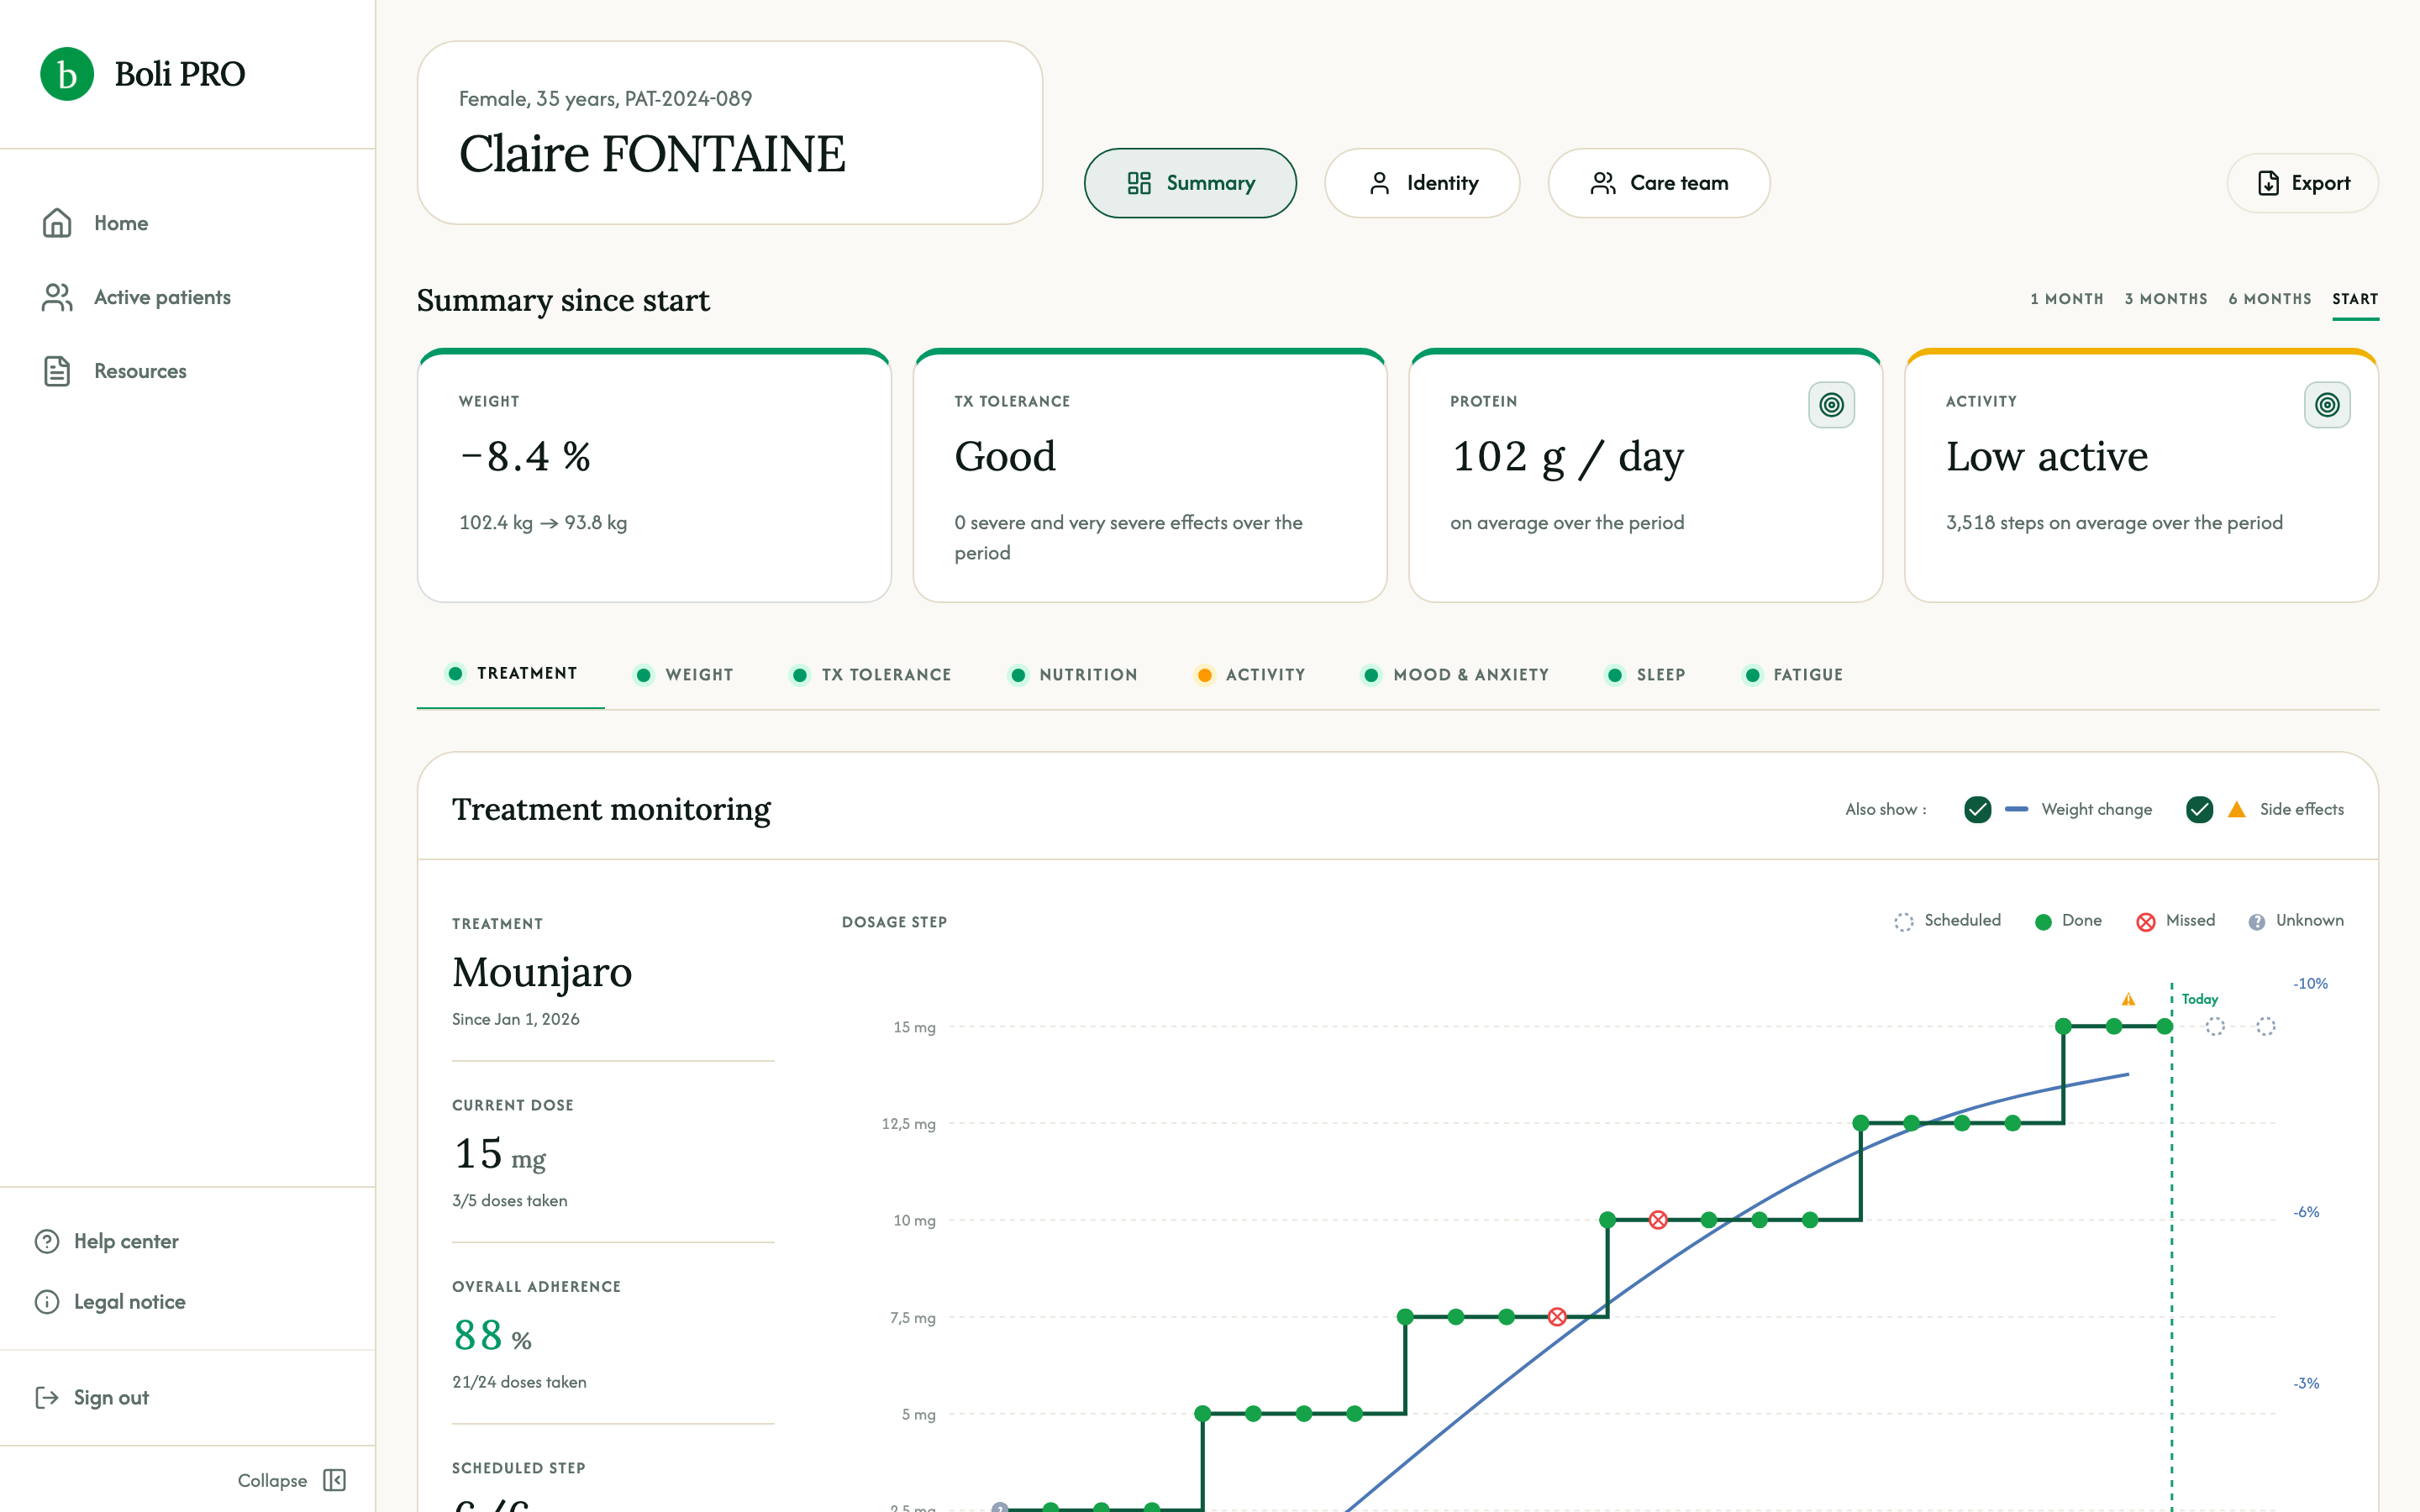Click the first scheduled dose after Today
Viewport: 2420px width, 1512px height.
click(2215, 1026)
